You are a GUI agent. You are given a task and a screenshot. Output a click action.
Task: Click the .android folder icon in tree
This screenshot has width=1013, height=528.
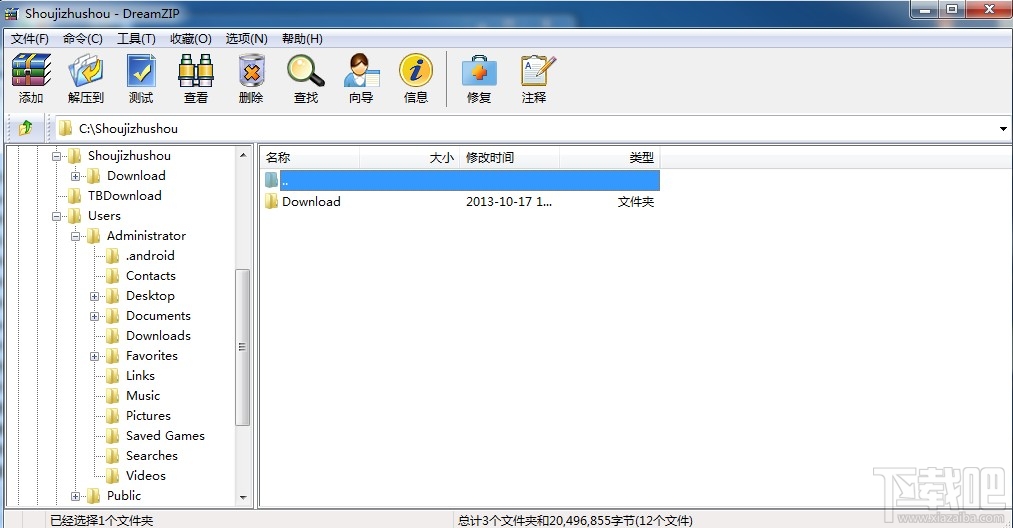pyautogui.click(x=112, y=256)
